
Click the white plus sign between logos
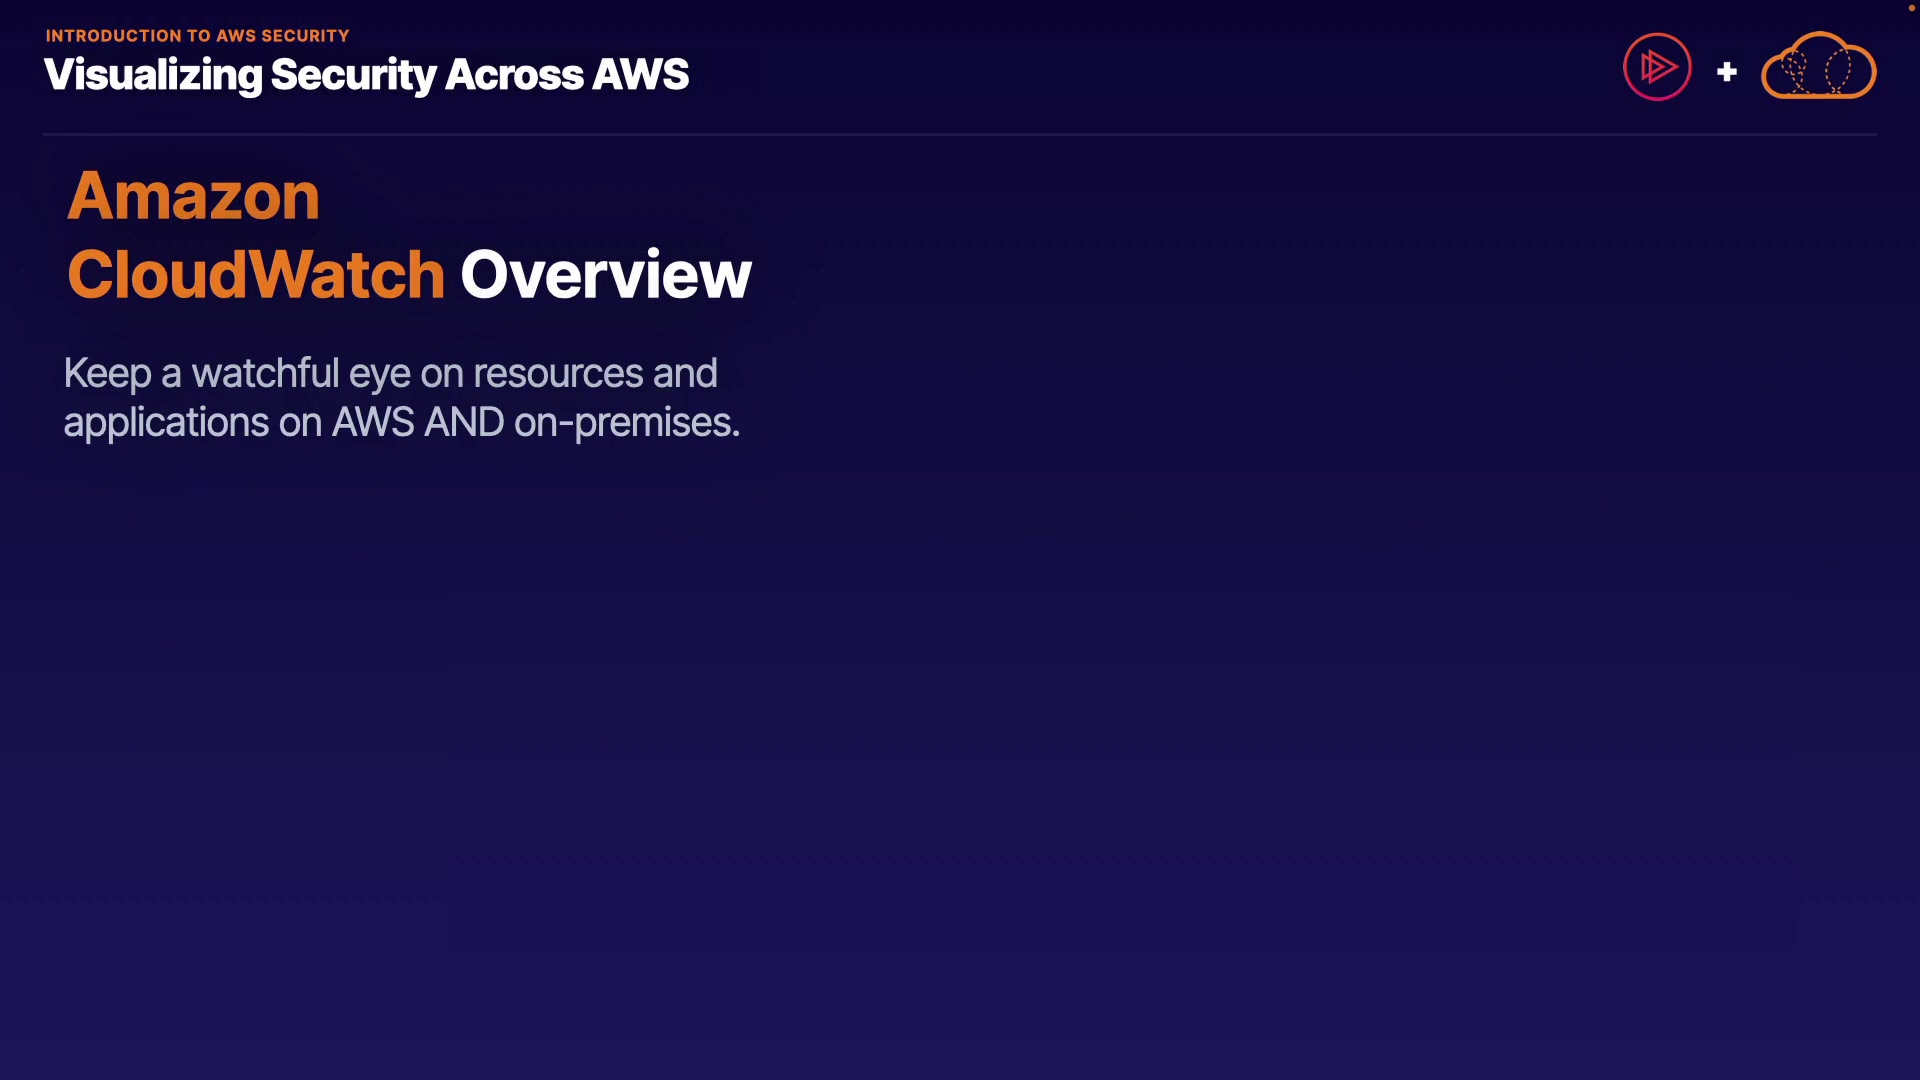click(x=1726, y=72)
